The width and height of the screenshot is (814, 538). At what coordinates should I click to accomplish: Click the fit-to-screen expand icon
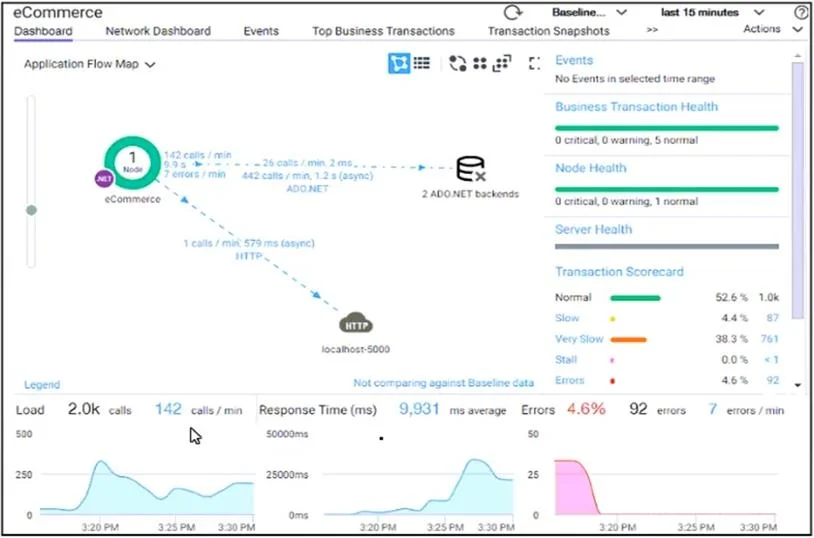pos(534,63)
